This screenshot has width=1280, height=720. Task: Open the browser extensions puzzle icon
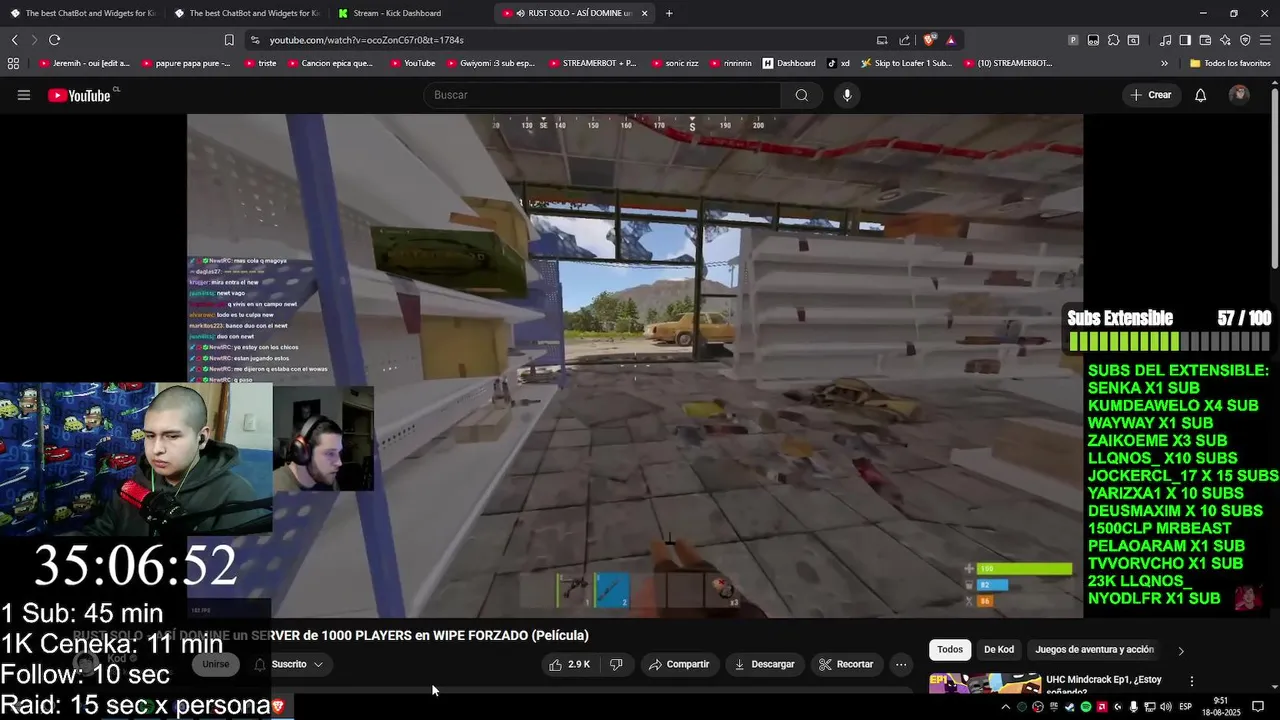pos(1113,40)
